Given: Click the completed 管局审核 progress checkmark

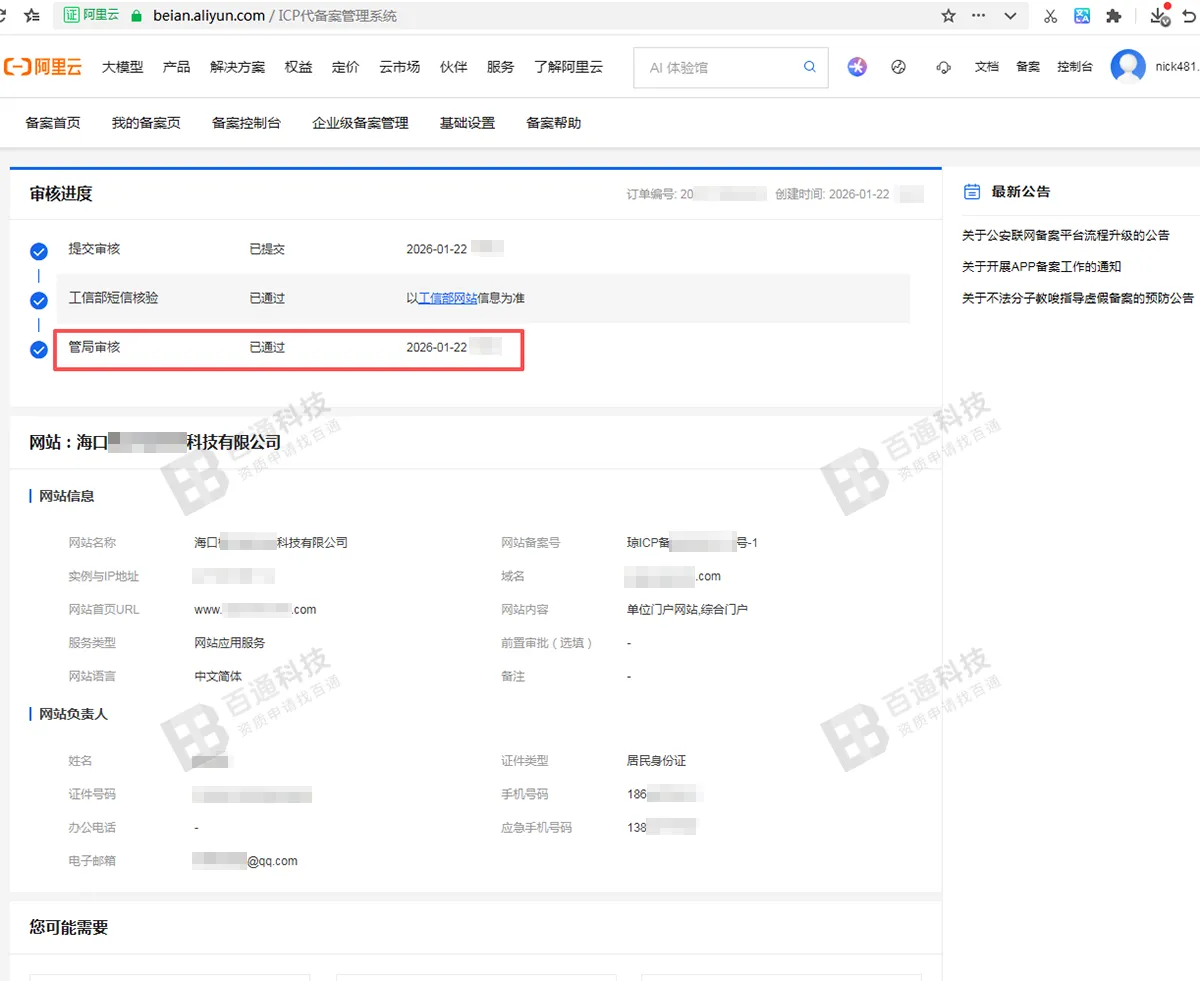Looking at the screenshot, I should click(x=38, y=350).
